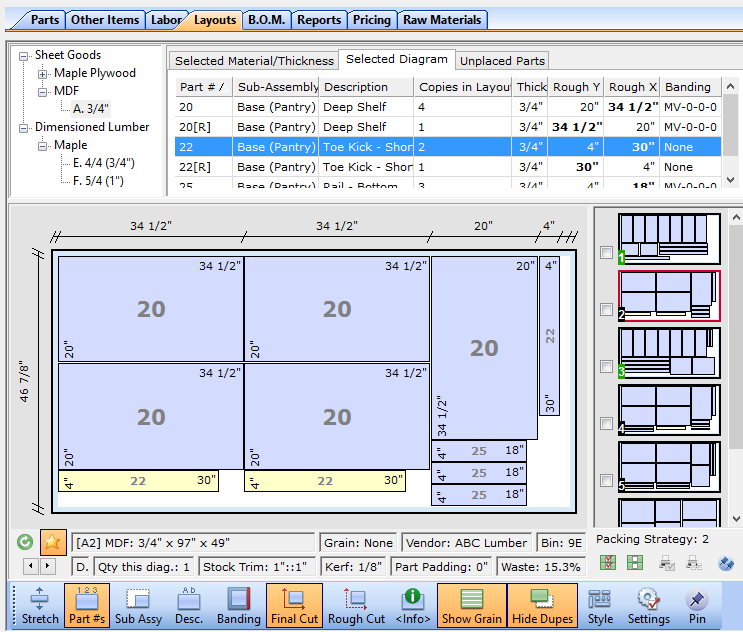The height and width of the screenshot is (632, 743).
Task: Switch to the Labor tab
Action: [x=166, y=20]
